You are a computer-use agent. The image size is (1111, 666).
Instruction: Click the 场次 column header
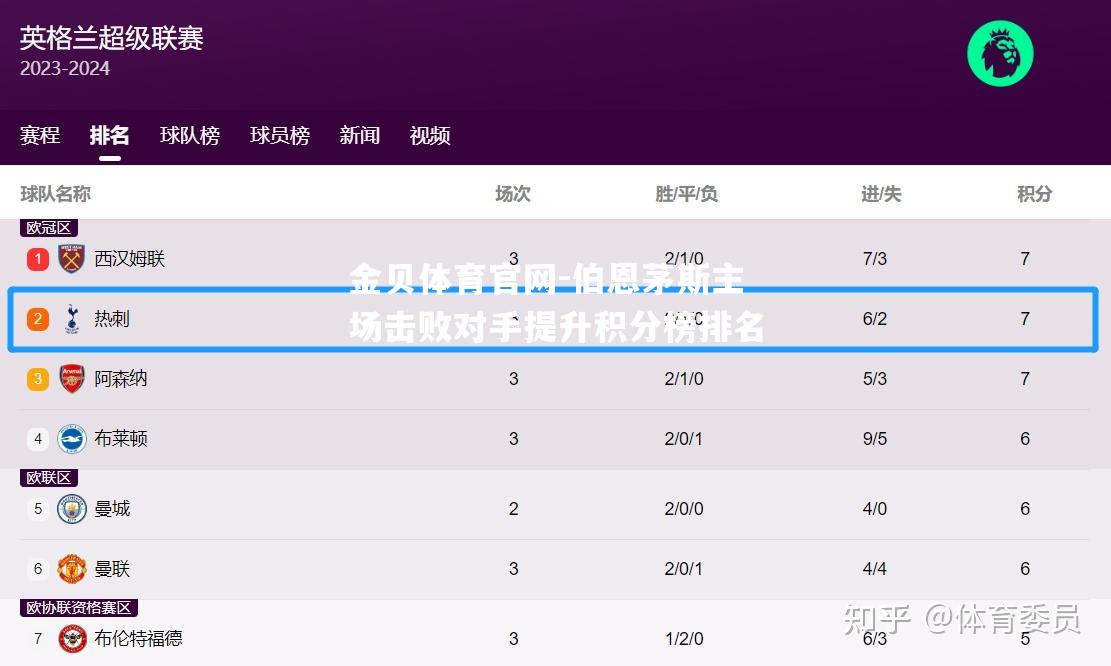point(513,193)
